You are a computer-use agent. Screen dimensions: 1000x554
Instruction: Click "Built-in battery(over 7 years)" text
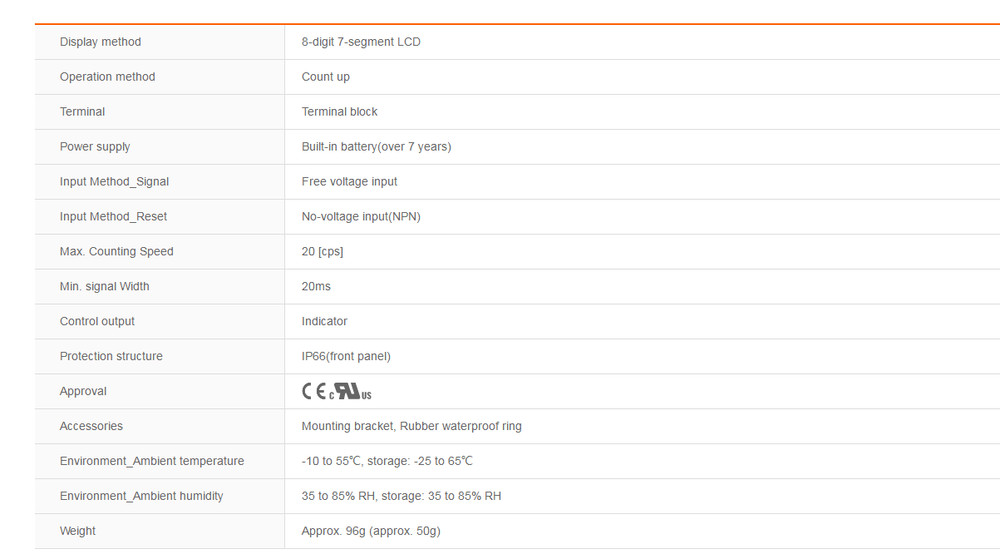pyautogui.click(x=376, y=147)
